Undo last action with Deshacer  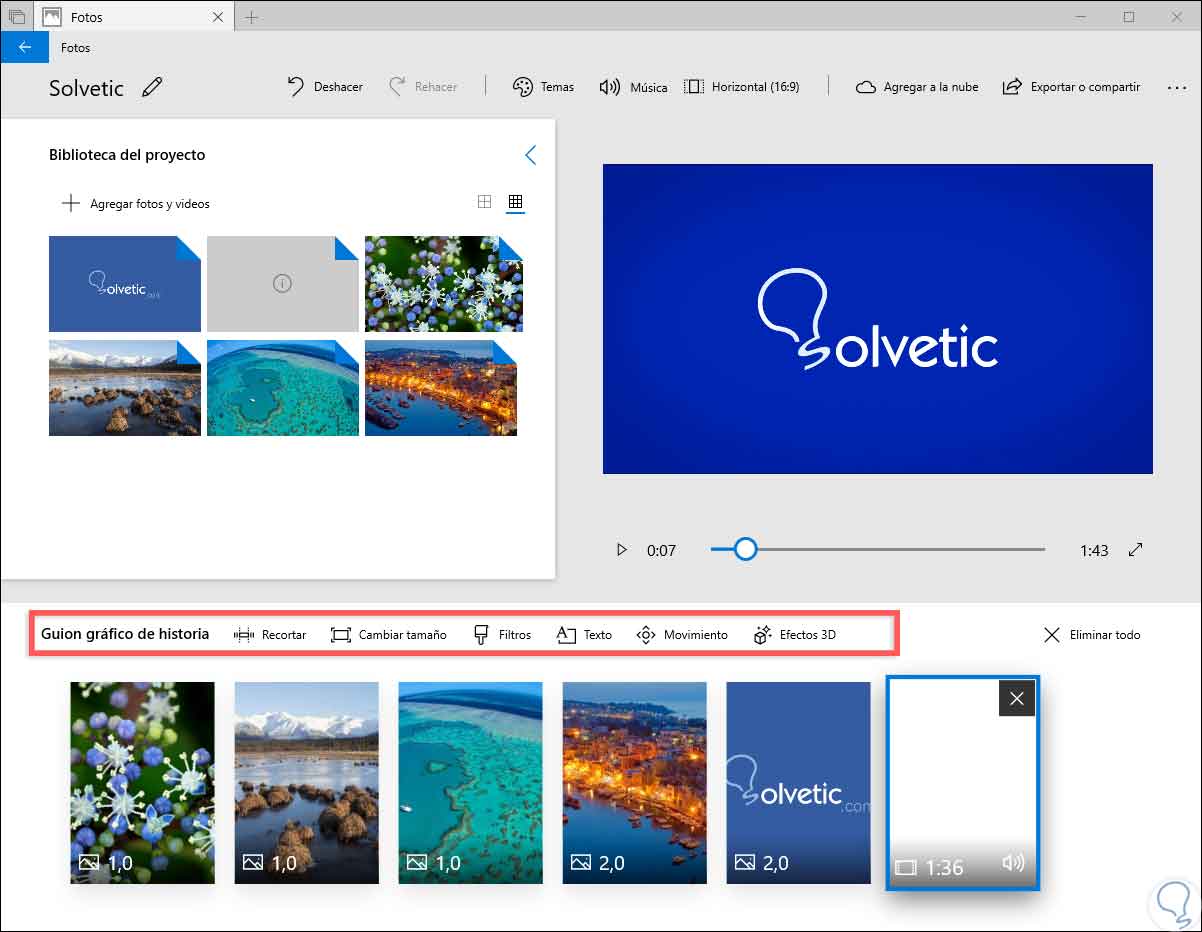pyautogui.click(x=325, y=87)
